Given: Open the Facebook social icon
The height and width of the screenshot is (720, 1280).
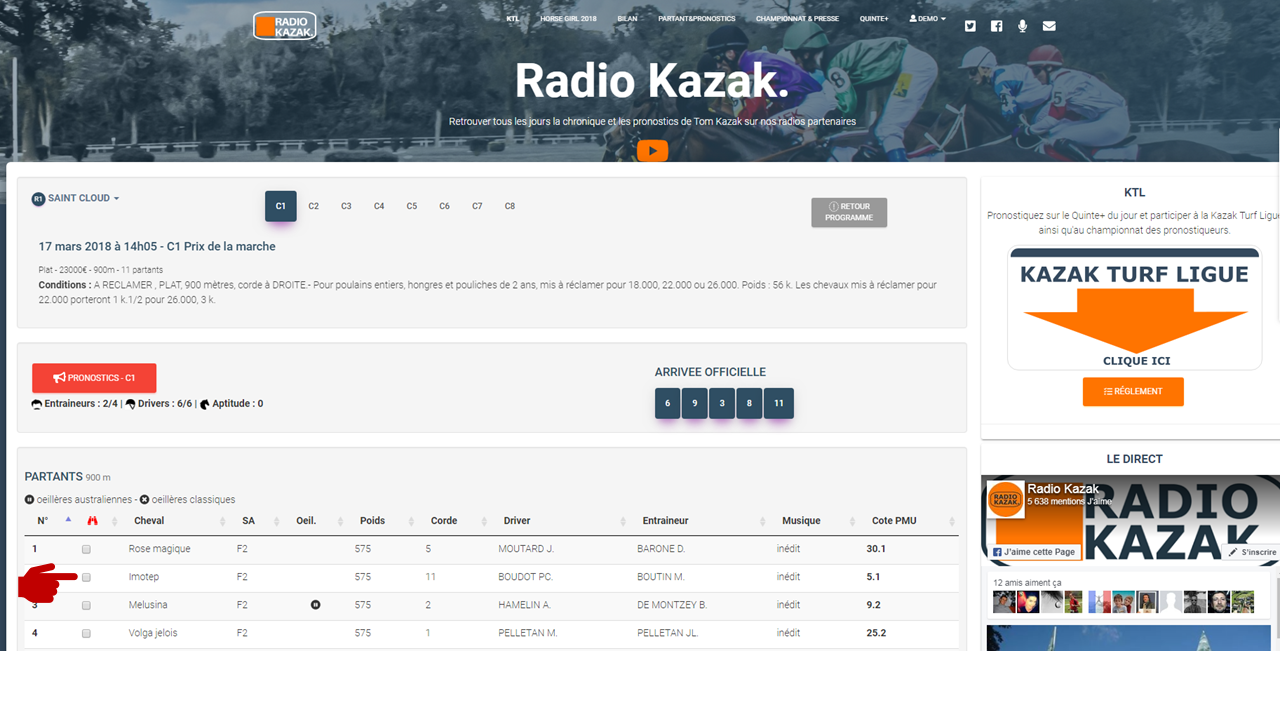Looking at the screenshot, I should tap(996, 26).
